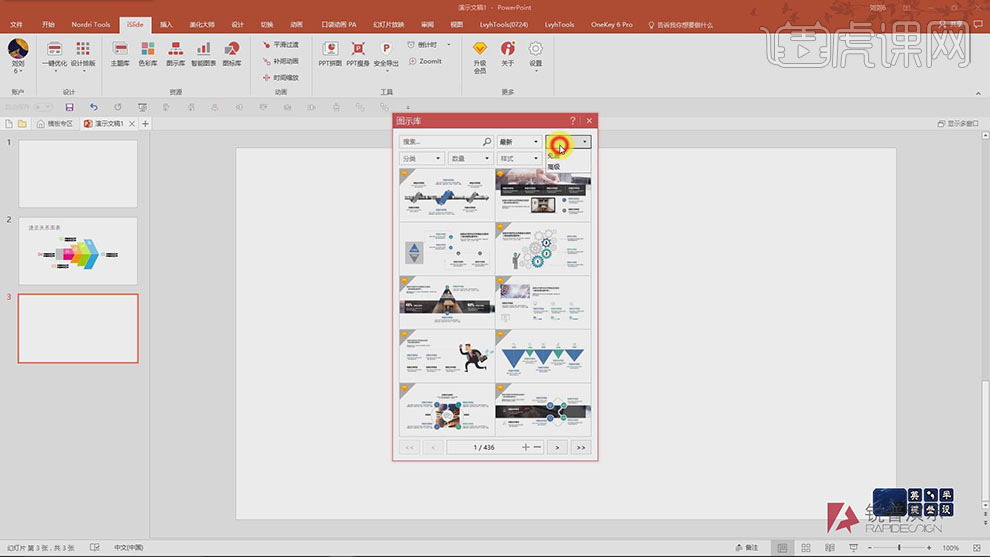990x557 pixels.
Task: Go to next page with > button
Action: (557, 447)
